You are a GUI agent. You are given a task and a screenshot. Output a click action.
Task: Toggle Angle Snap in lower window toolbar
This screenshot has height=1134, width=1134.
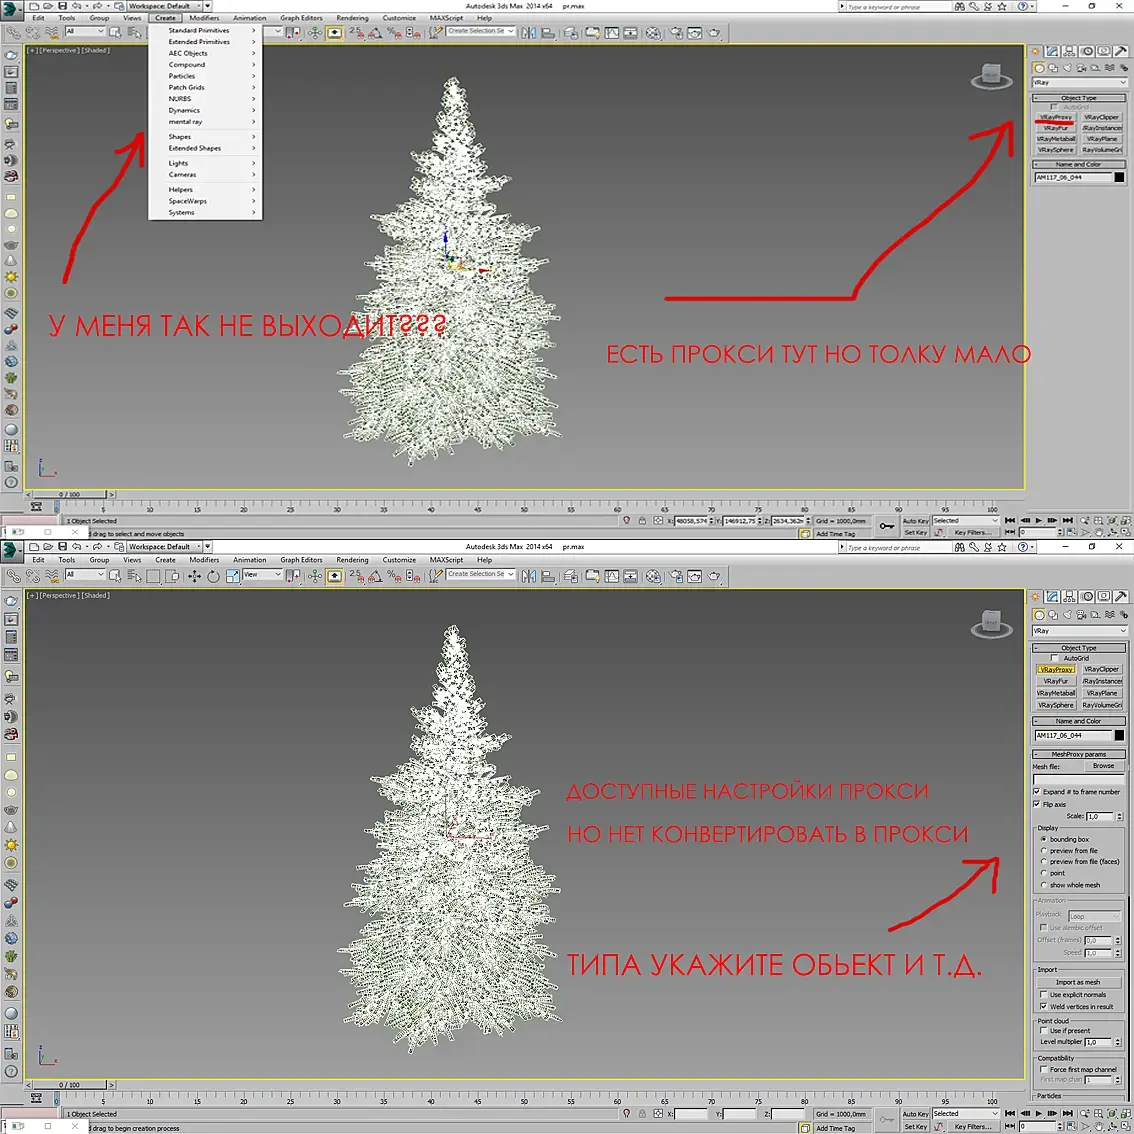tap(375, 576)
